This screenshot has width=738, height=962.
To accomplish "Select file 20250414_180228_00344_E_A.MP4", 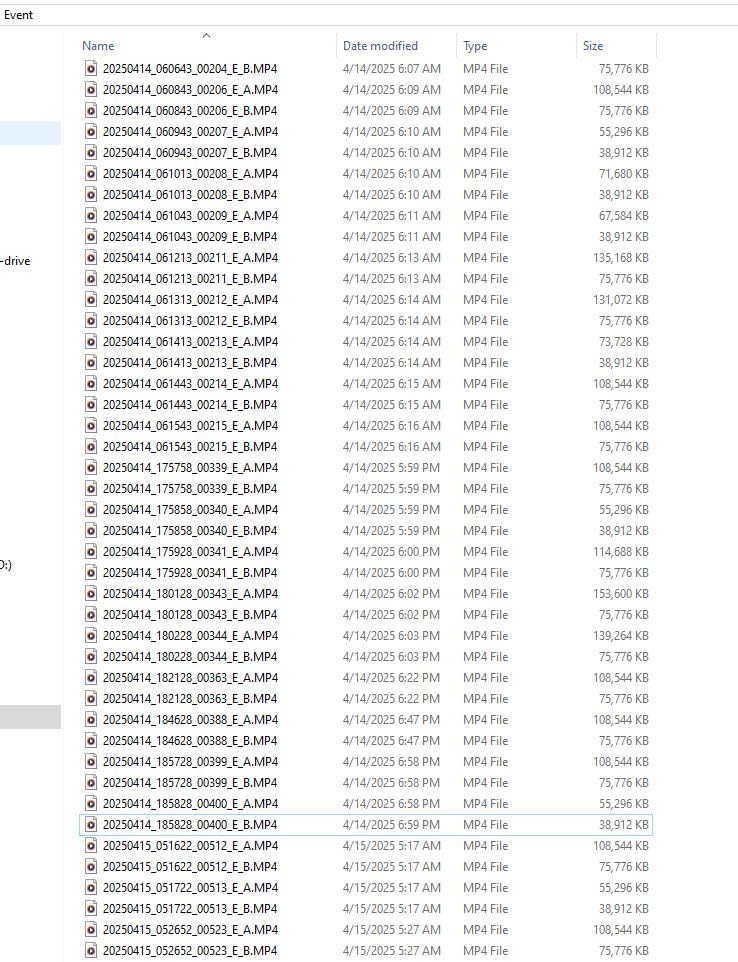I will (x=190, y=636).
